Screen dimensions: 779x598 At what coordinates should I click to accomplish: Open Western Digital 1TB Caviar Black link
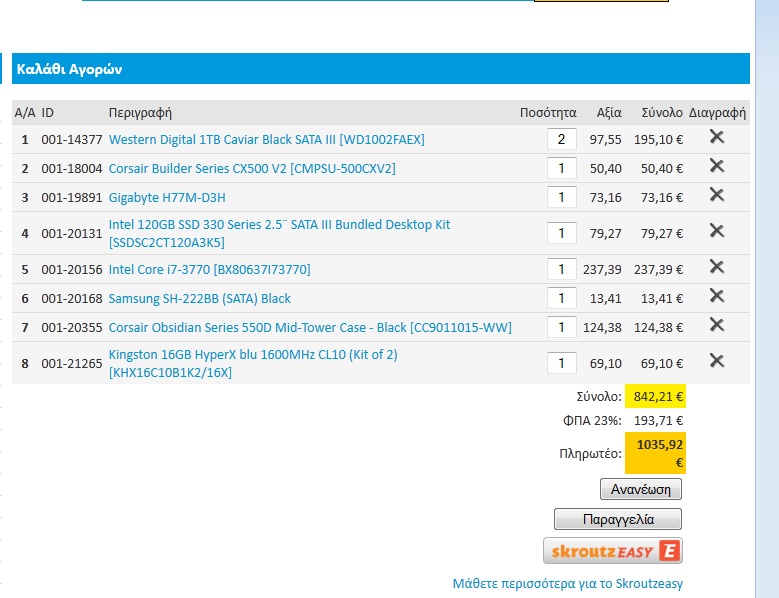pyautogui.click(x=266, y=140)
